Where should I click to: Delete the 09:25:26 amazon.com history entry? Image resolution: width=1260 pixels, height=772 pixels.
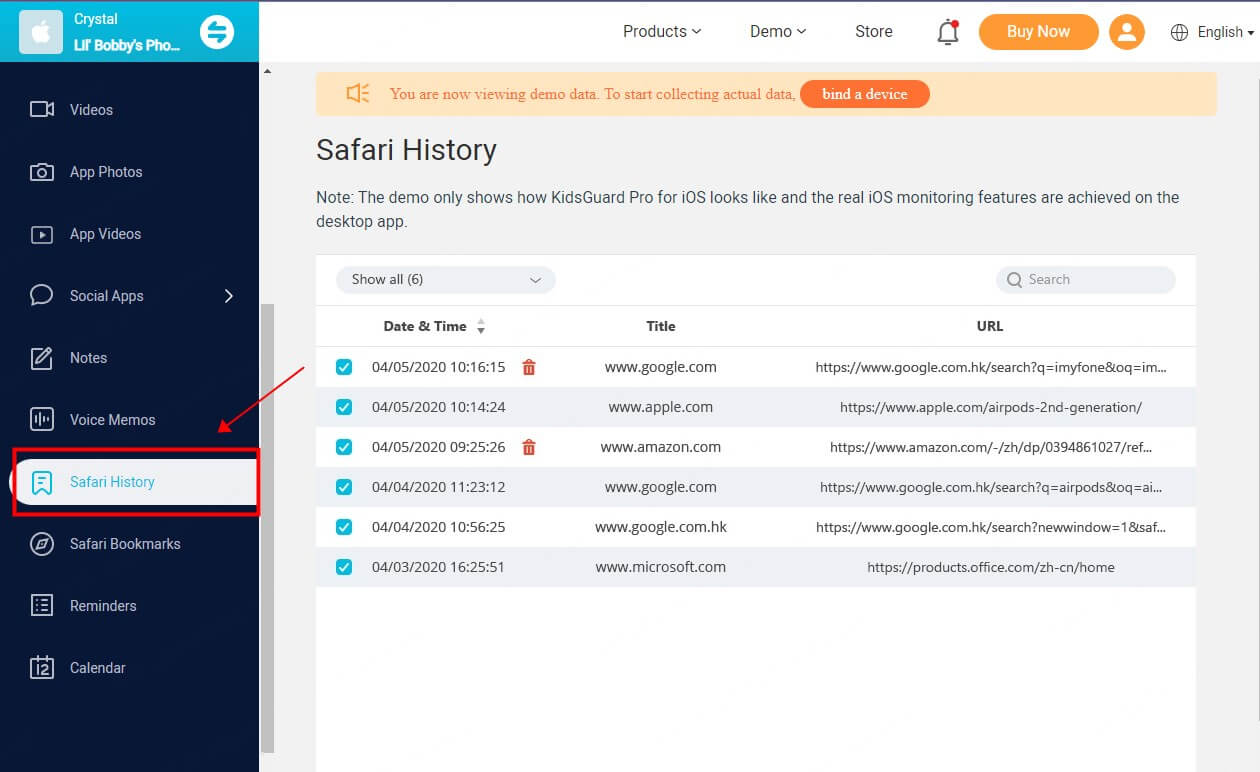tap(529, 447)
